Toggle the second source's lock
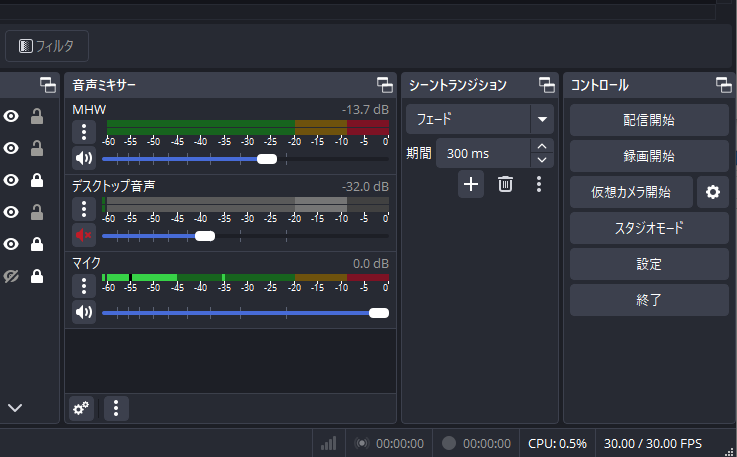This screenshot has height=457, width=737. pyautogui.click(x=37, y=148)
